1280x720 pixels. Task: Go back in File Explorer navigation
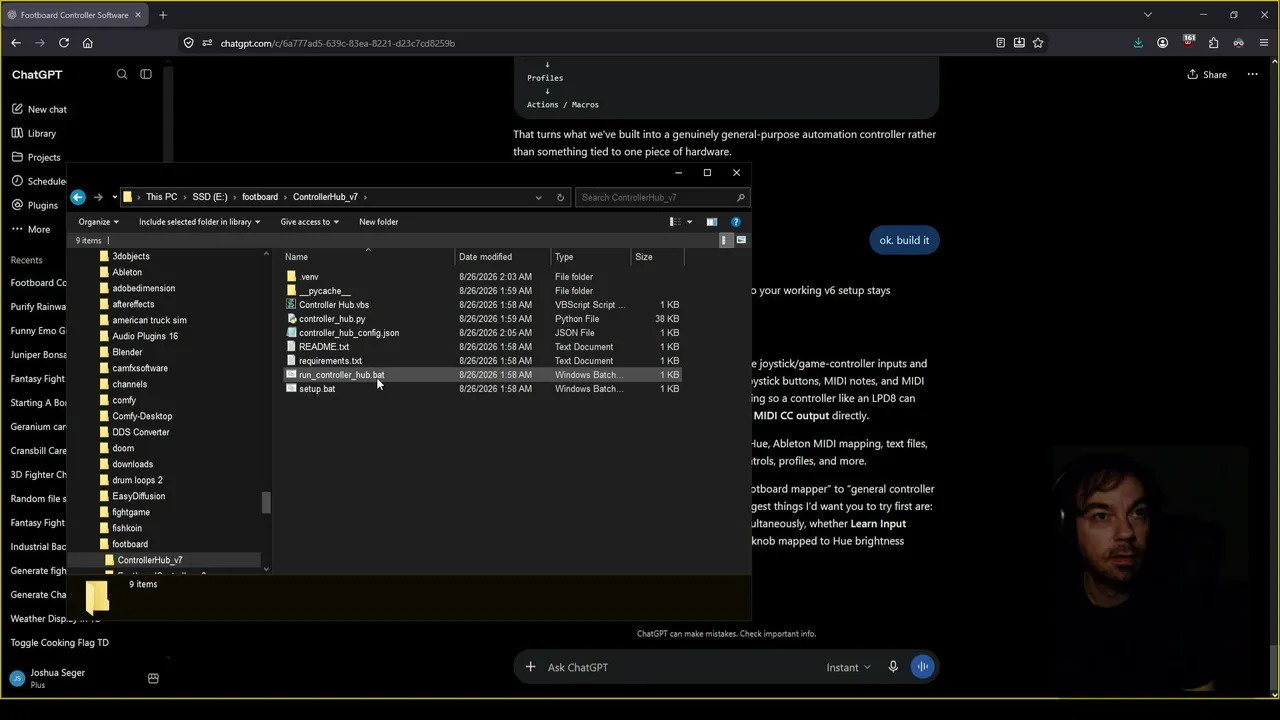[78, 197]
